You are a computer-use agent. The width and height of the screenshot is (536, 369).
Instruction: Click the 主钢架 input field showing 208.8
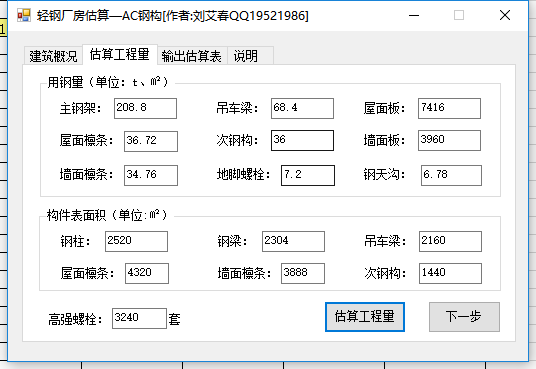click(x=145, y=108)
